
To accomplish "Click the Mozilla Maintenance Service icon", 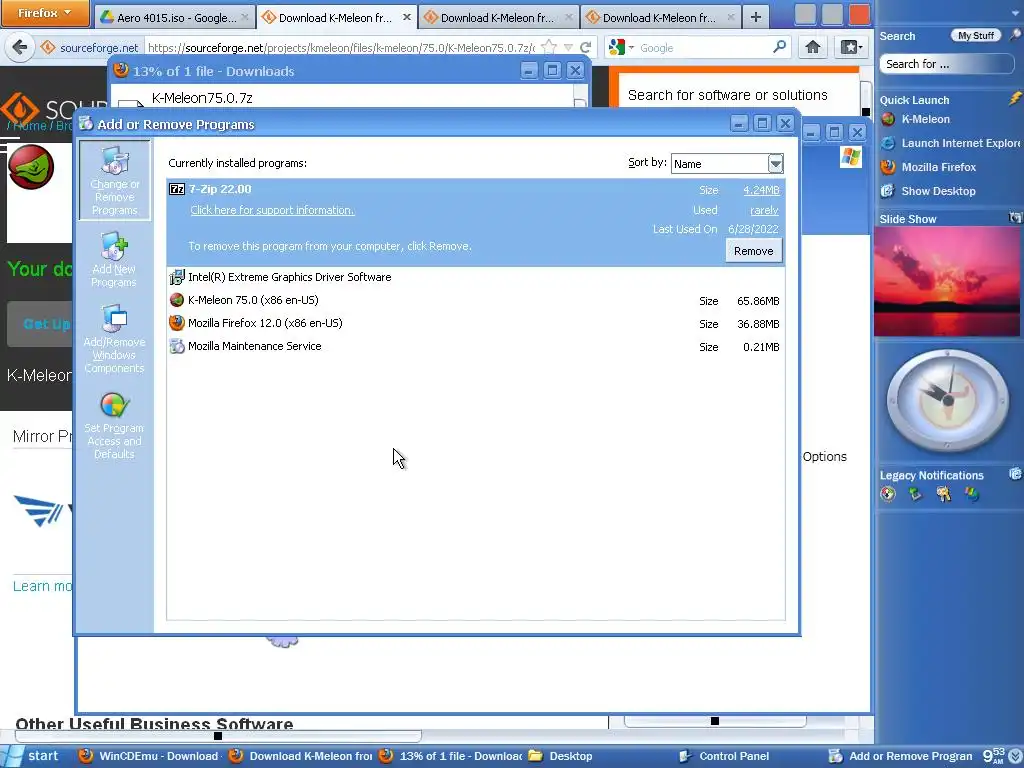I will pos(177,347).
